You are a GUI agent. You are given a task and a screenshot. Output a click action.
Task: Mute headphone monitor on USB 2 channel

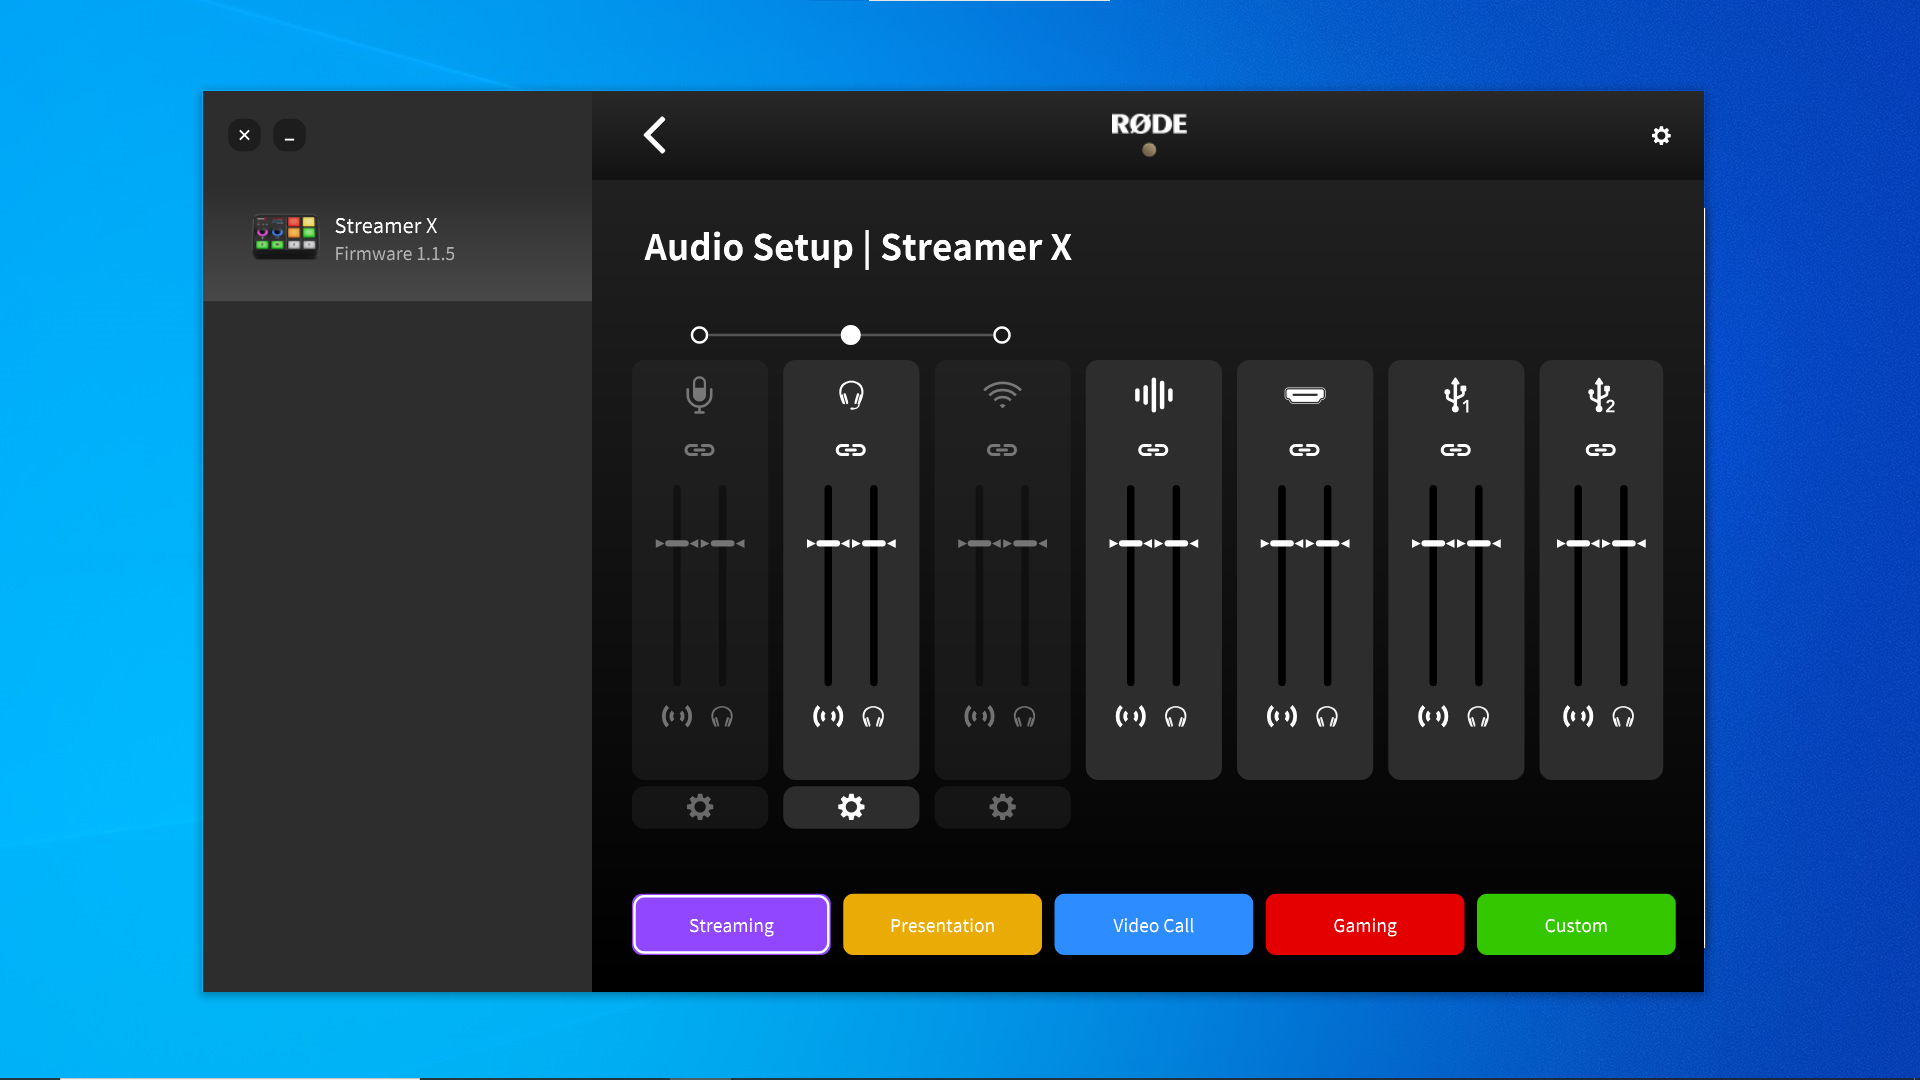pyautogui.click(x=1623, y=716)
